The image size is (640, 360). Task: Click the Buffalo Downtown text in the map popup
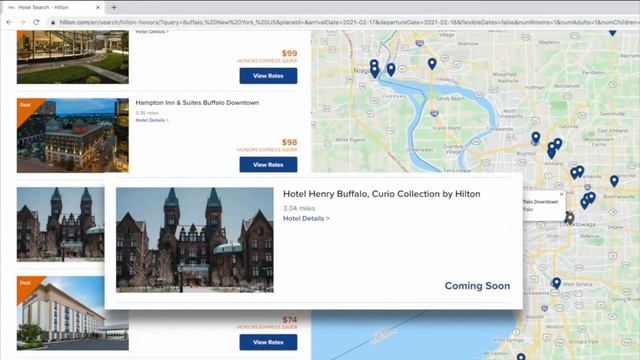(540, 202)
